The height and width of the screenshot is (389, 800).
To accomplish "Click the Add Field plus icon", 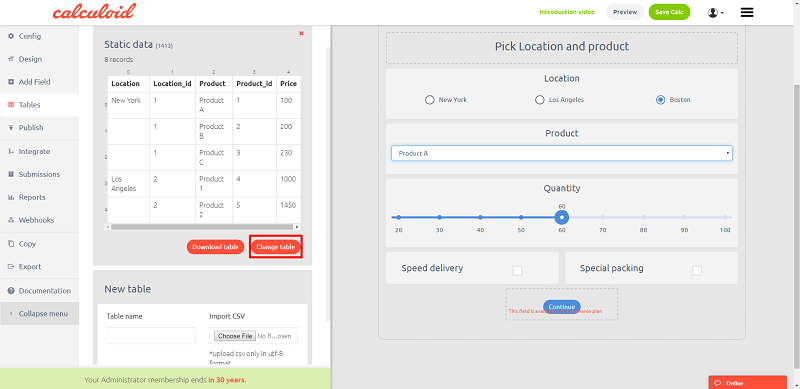I will click(11, 82).
